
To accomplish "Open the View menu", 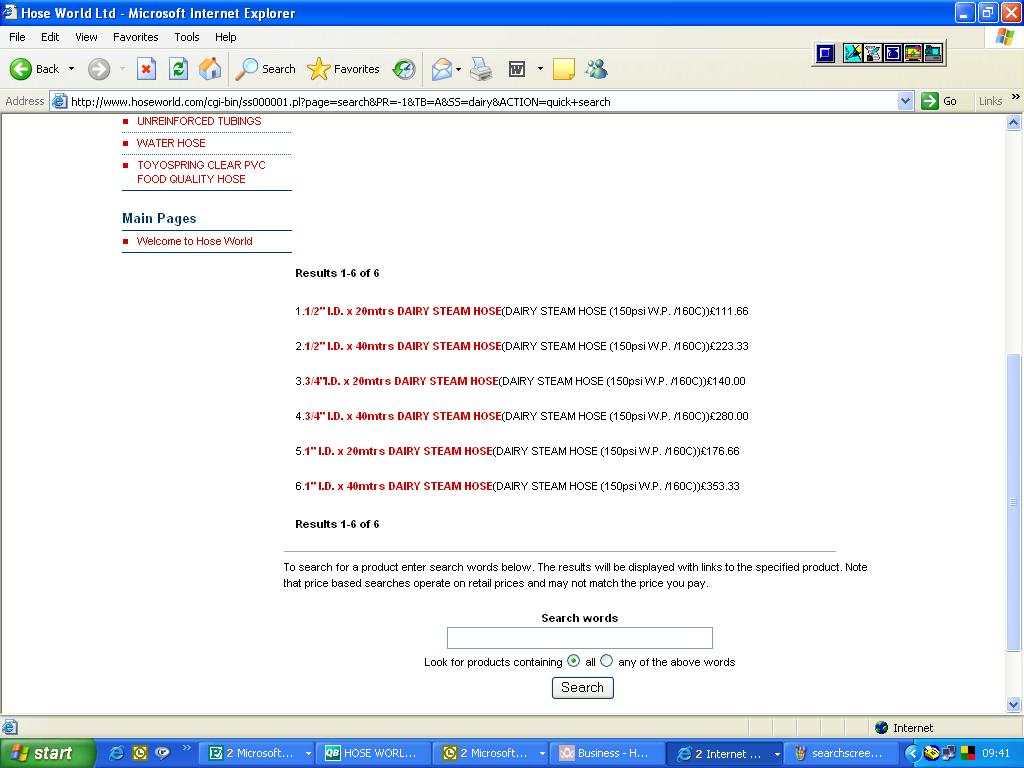I will pos(86,37).
